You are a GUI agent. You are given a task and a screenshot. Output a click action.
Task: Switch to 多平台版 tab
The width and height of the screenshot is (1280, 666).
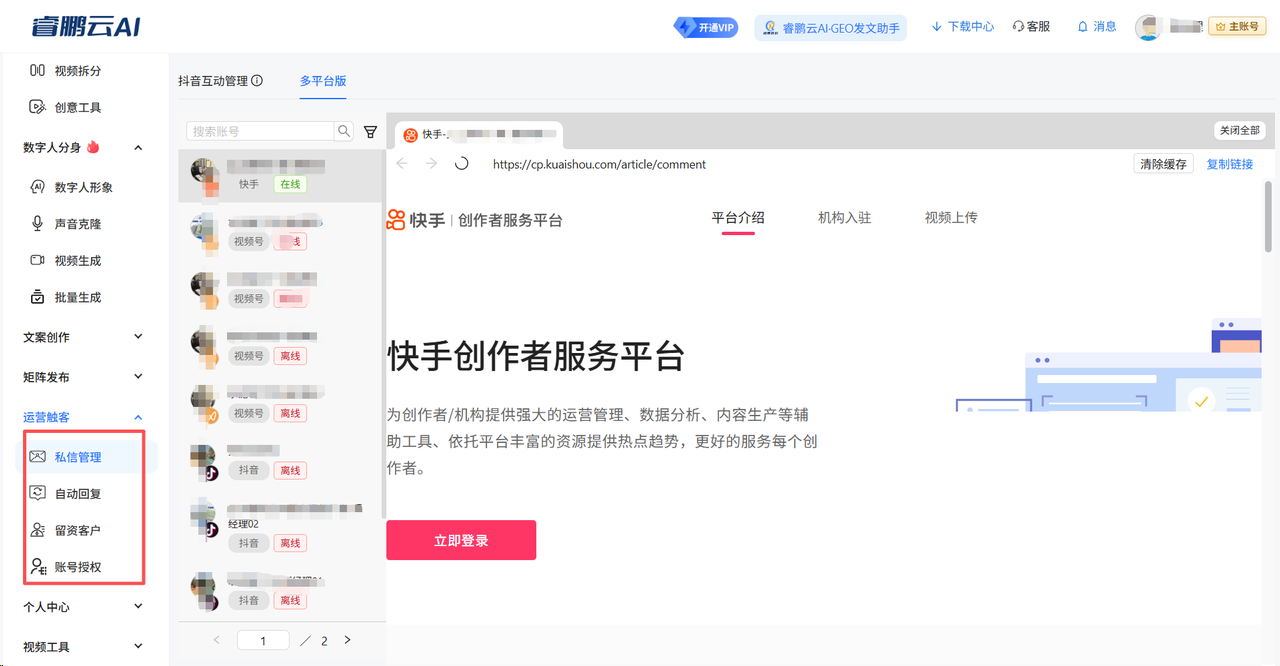coord(323,81)
